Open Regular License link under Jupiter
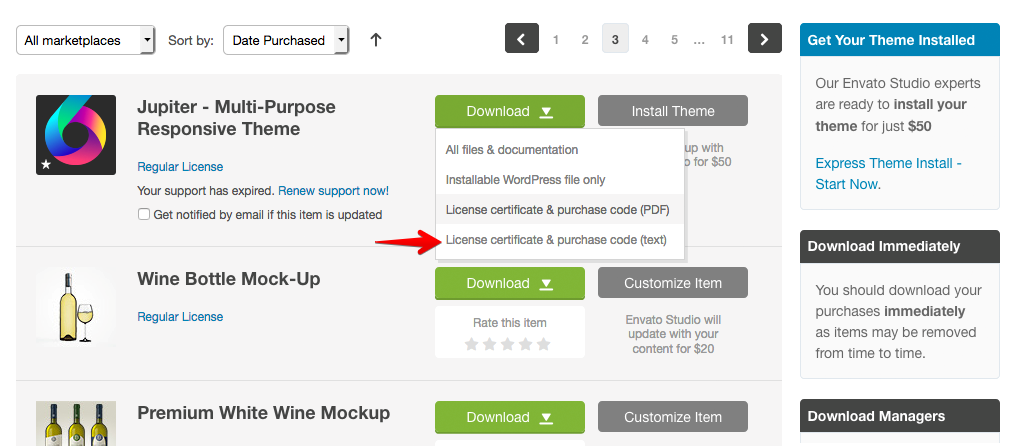The width and height of the screenshot is (1015, 446). click(x=180, y=166)
